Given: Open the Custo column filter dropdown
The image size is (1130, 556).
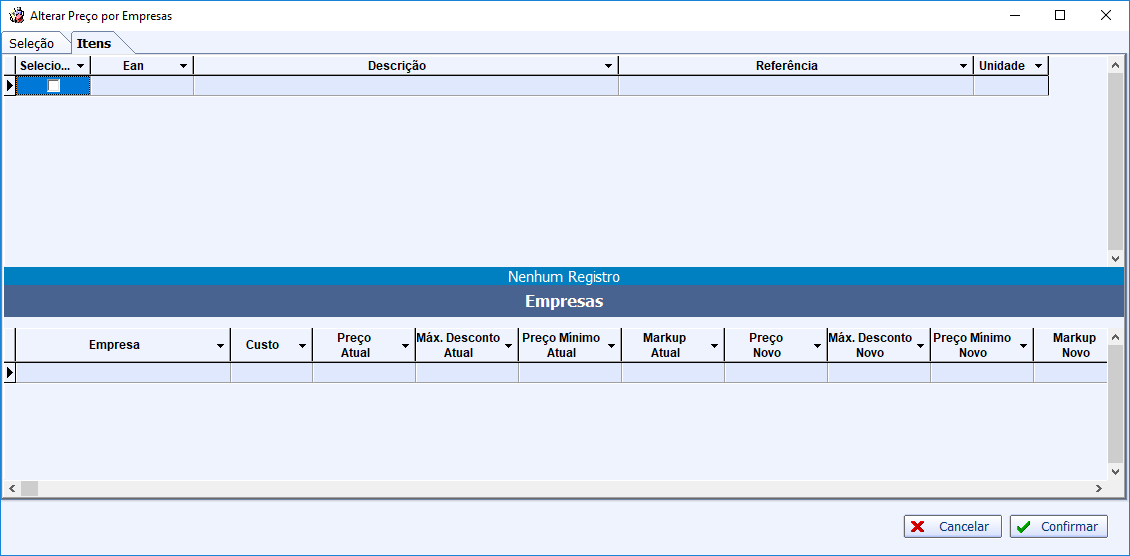Looking at the screenshot, I should pyautogui.click(x=302, y=346).
